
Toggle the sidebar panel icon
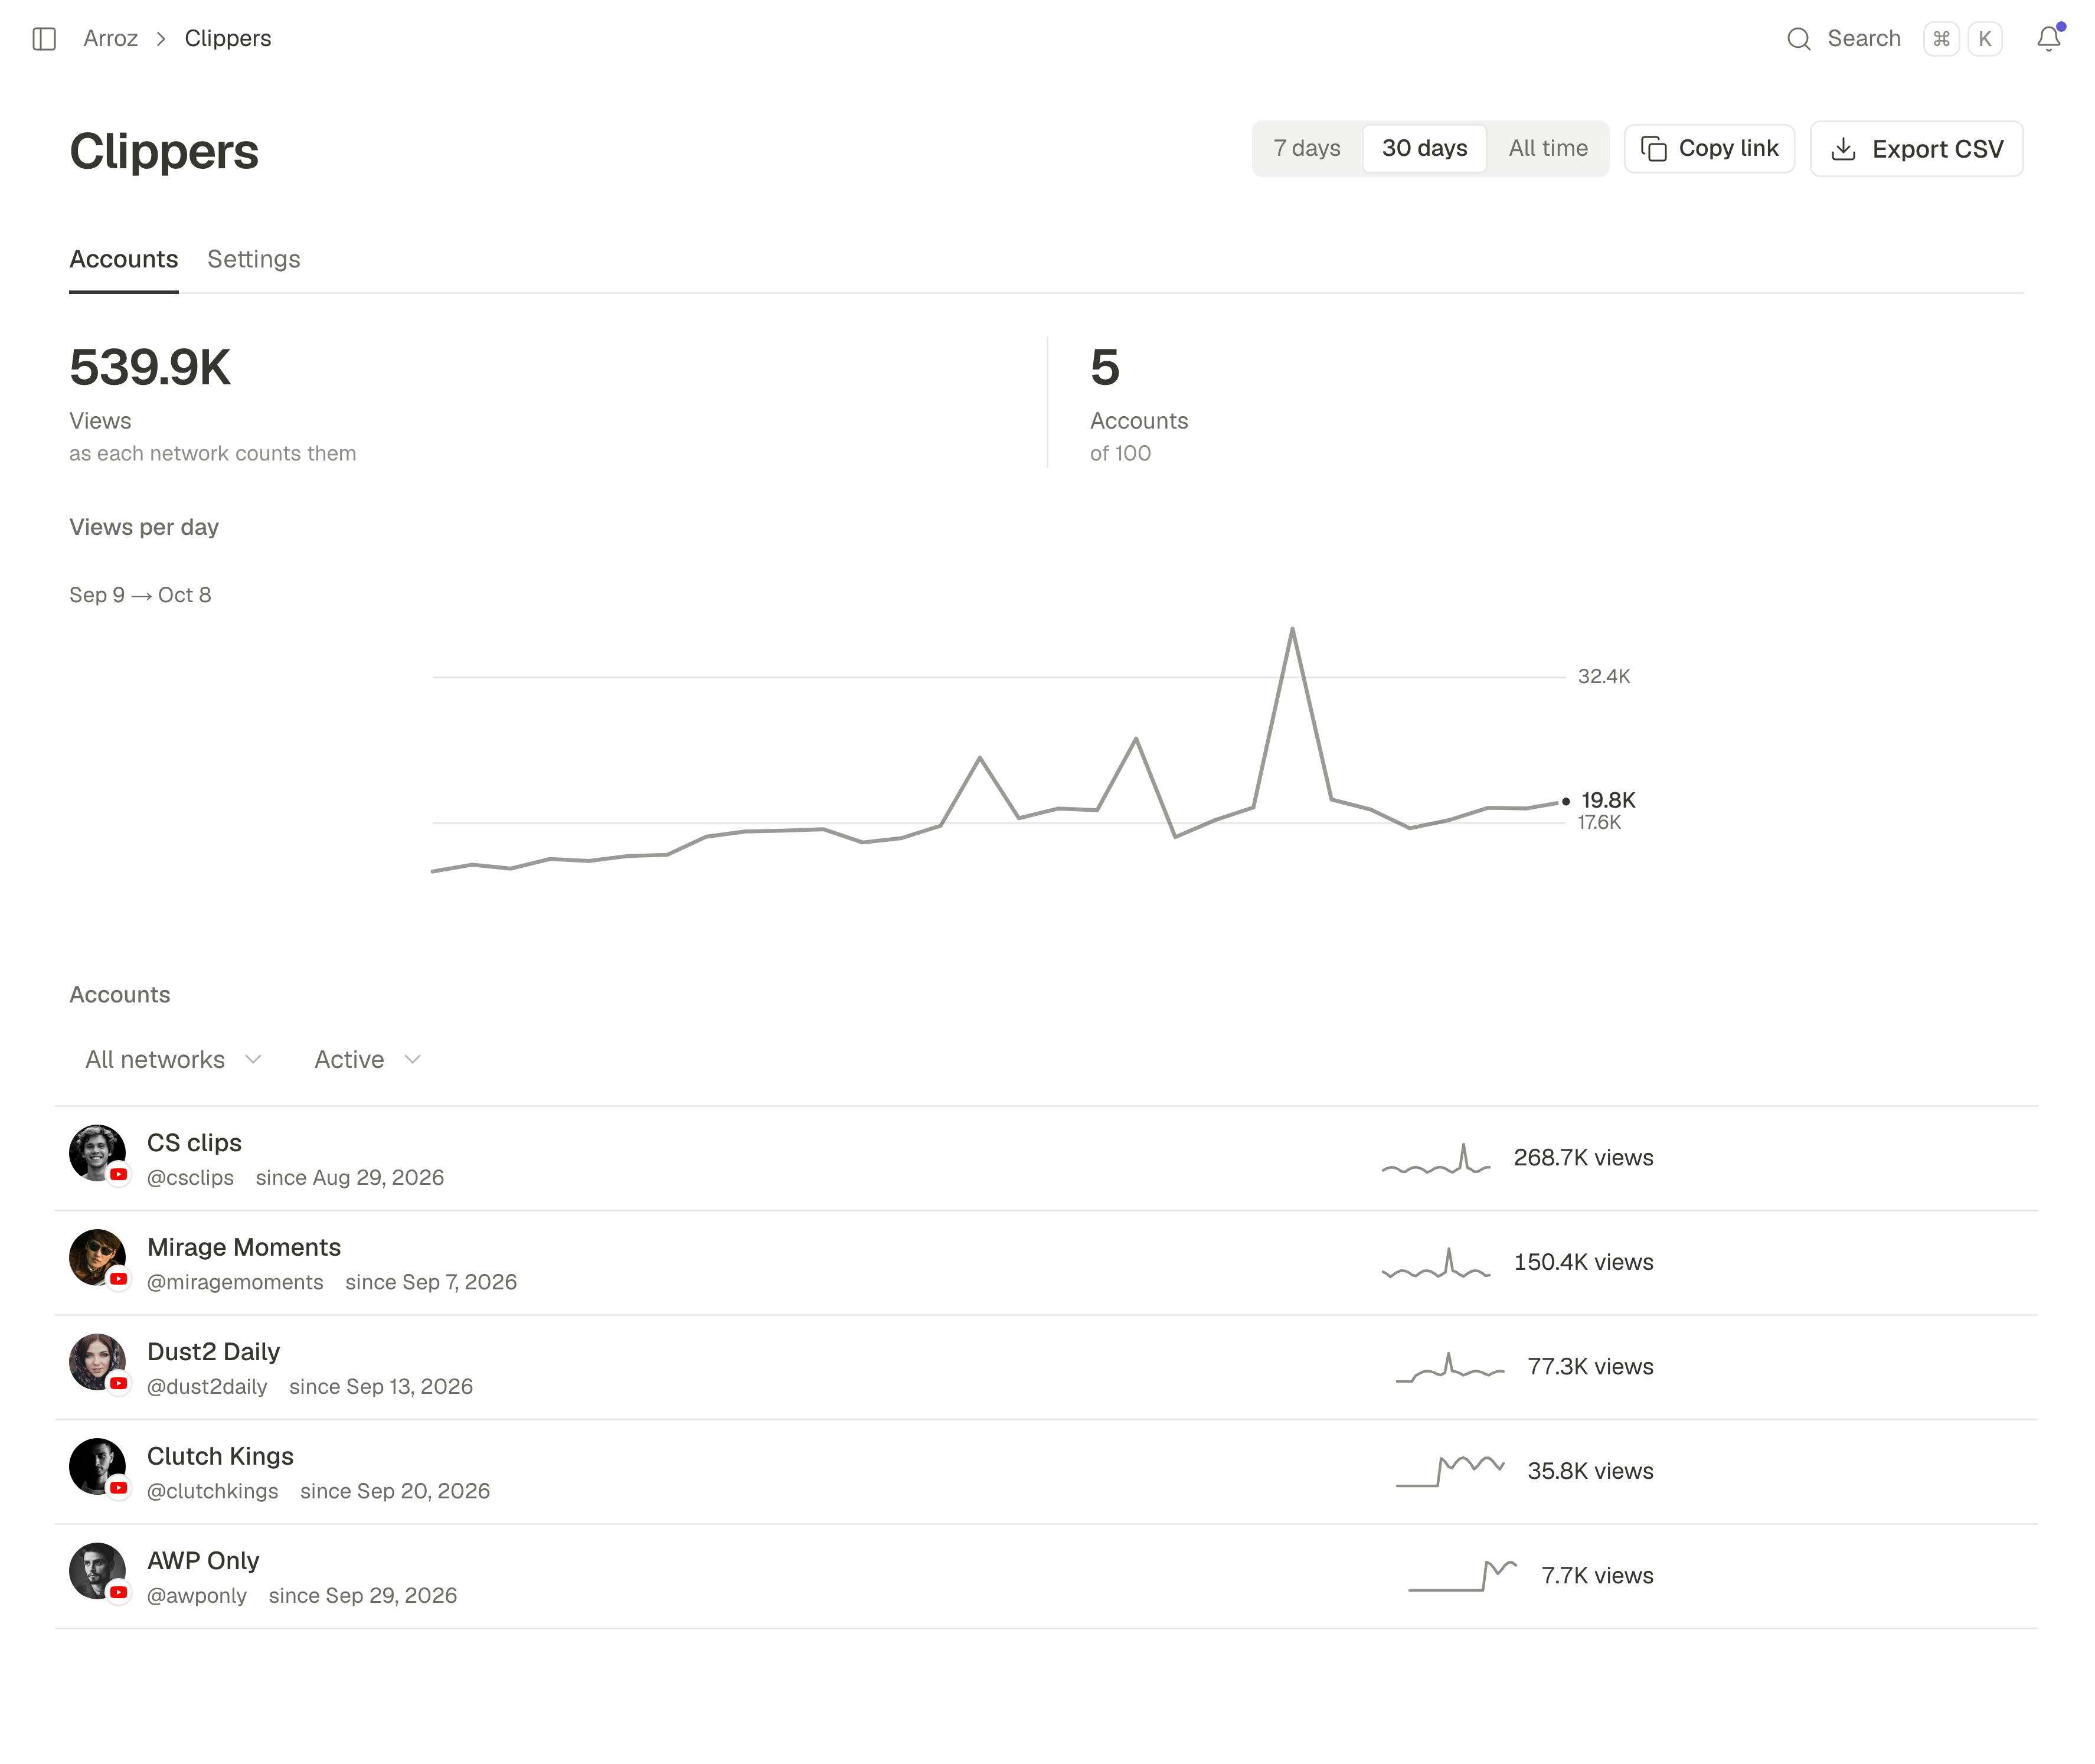44,39
